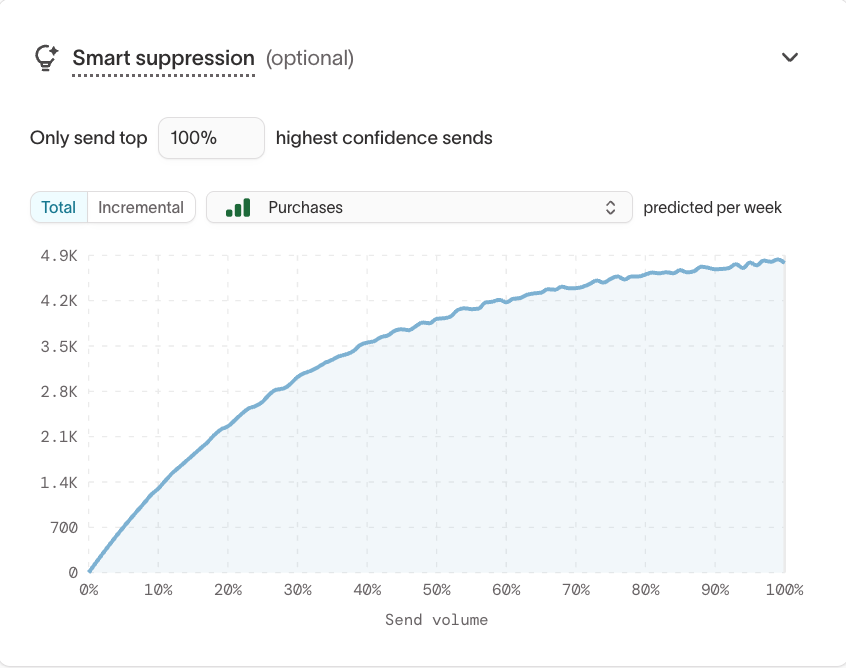Click the green bar chart icon in metric selector
846x668 pixels.
click(237, 207)
